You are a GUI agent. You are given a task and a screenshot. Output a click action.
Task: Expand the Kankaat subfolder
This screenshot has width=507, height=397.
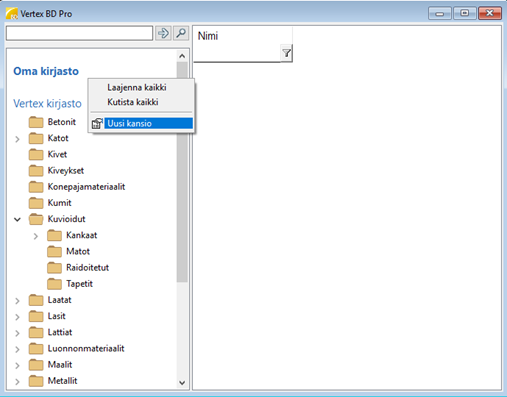click(x=36, y=236)
